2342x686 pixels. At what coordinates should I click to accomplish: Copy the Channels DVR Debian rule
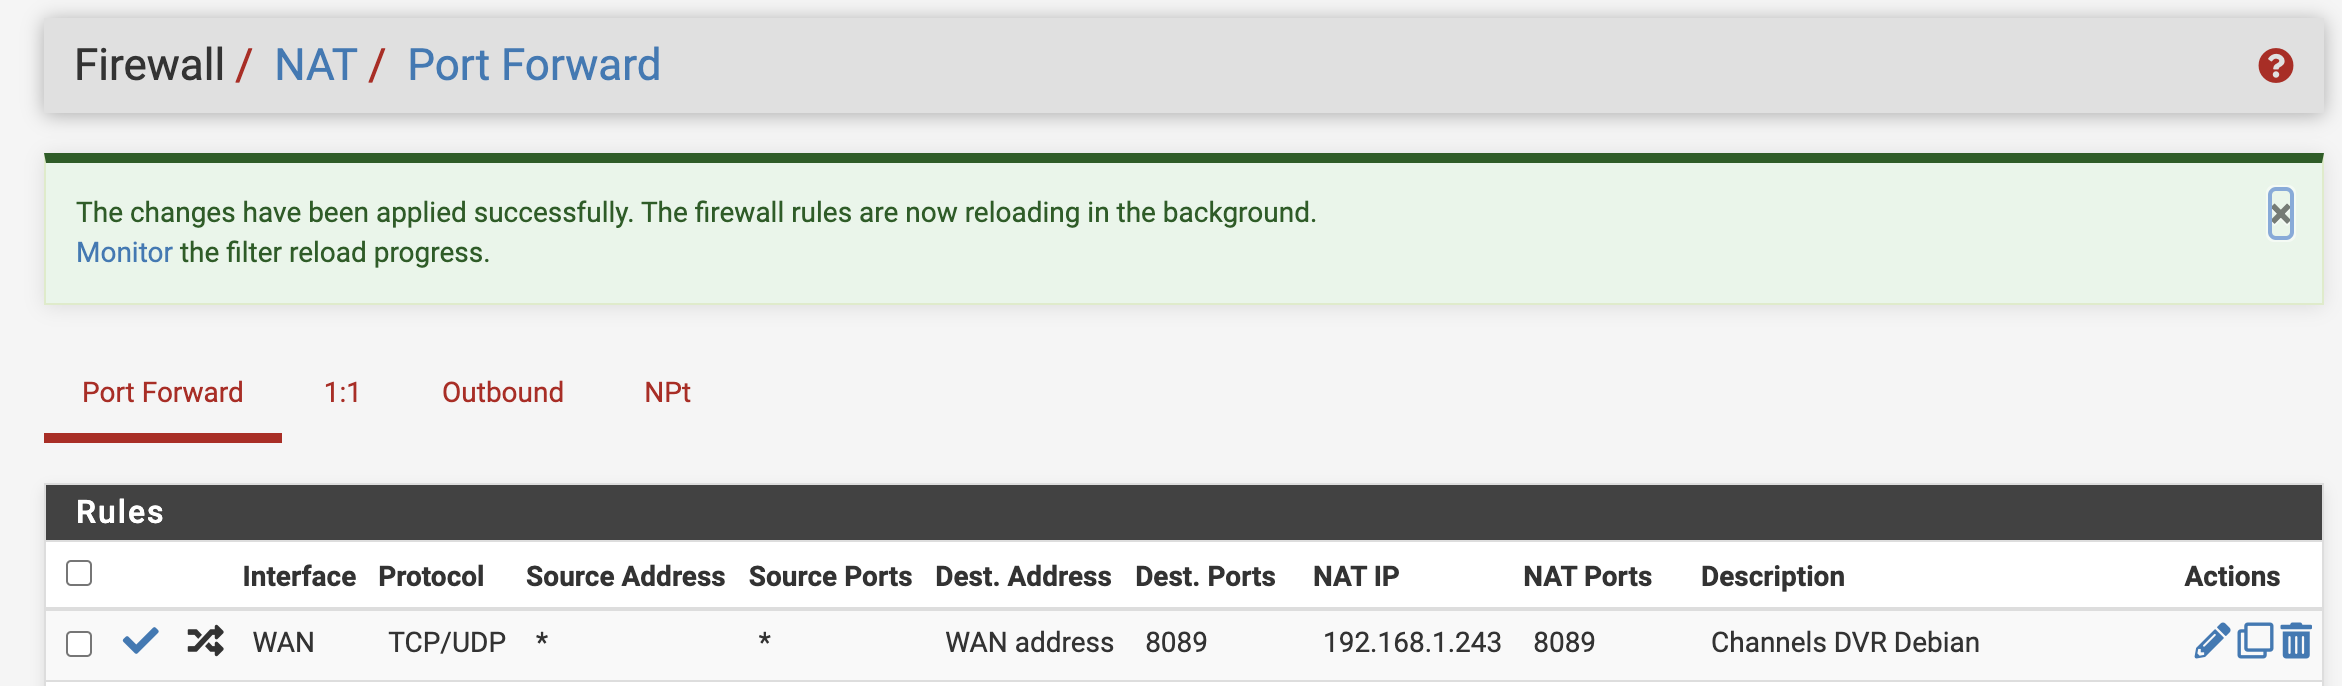[x=2254, y=641]
